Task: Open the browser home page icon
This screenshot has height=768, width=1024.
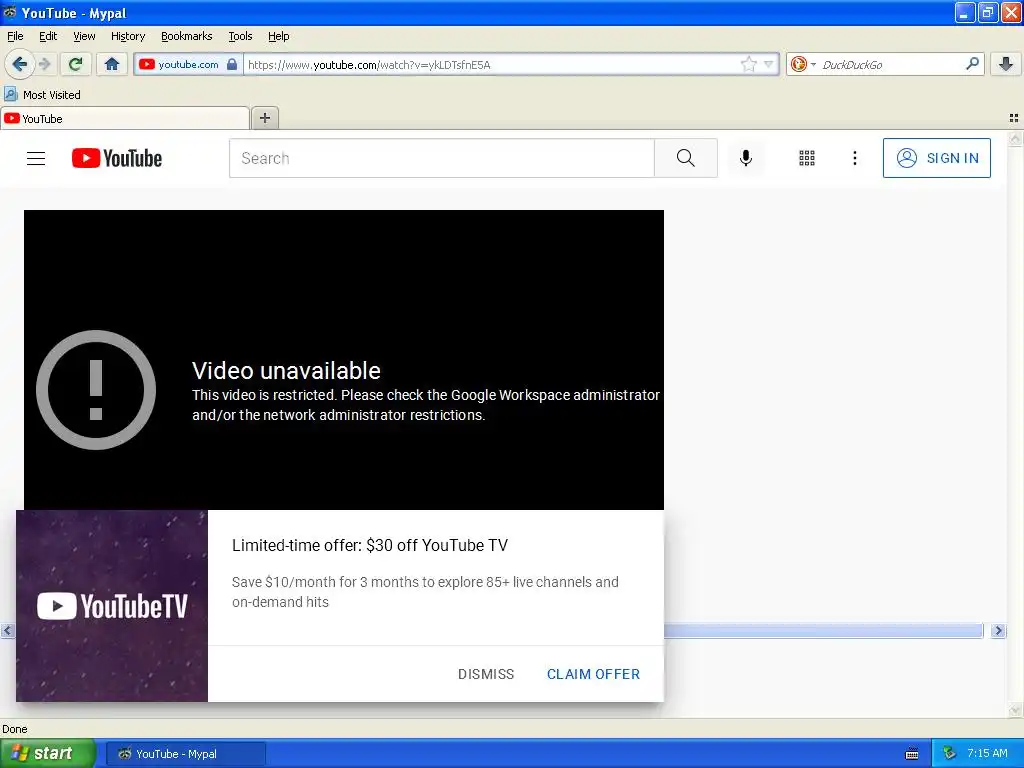Action: pos(112,64)
